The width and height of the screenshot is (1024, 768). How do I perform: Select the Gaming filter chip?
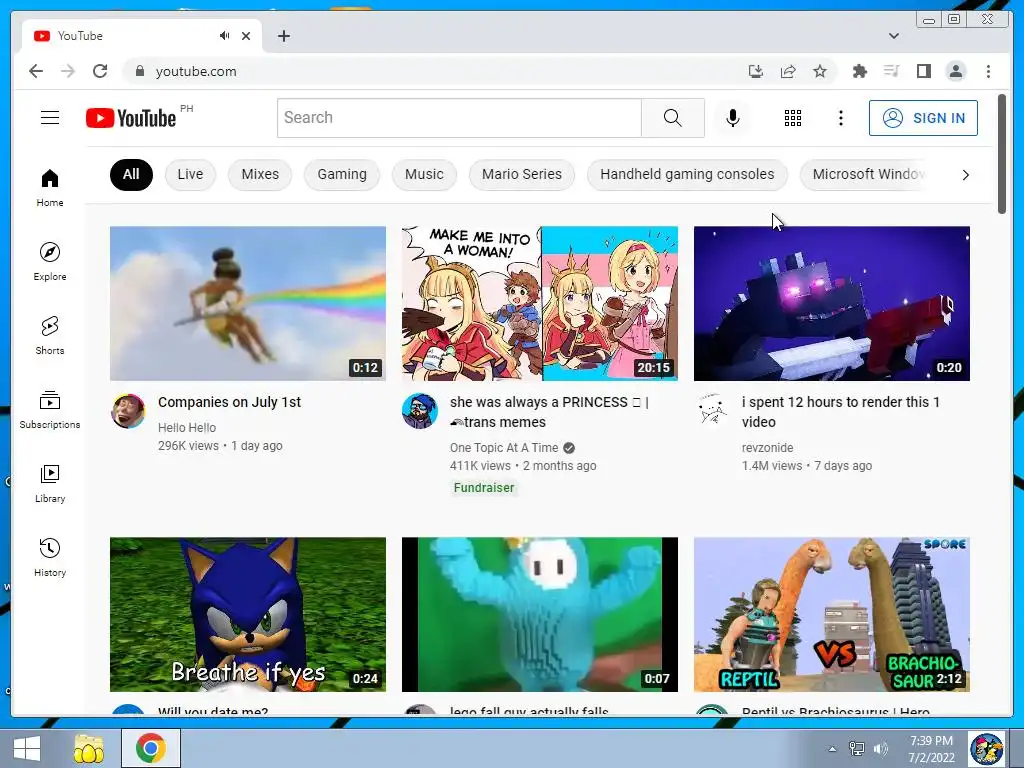click(342, 174)
